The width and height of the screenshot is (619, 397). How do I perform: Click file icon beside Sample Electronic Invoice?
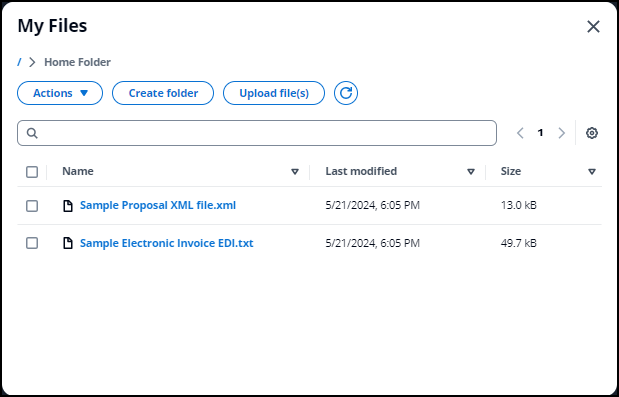(68, 243)
